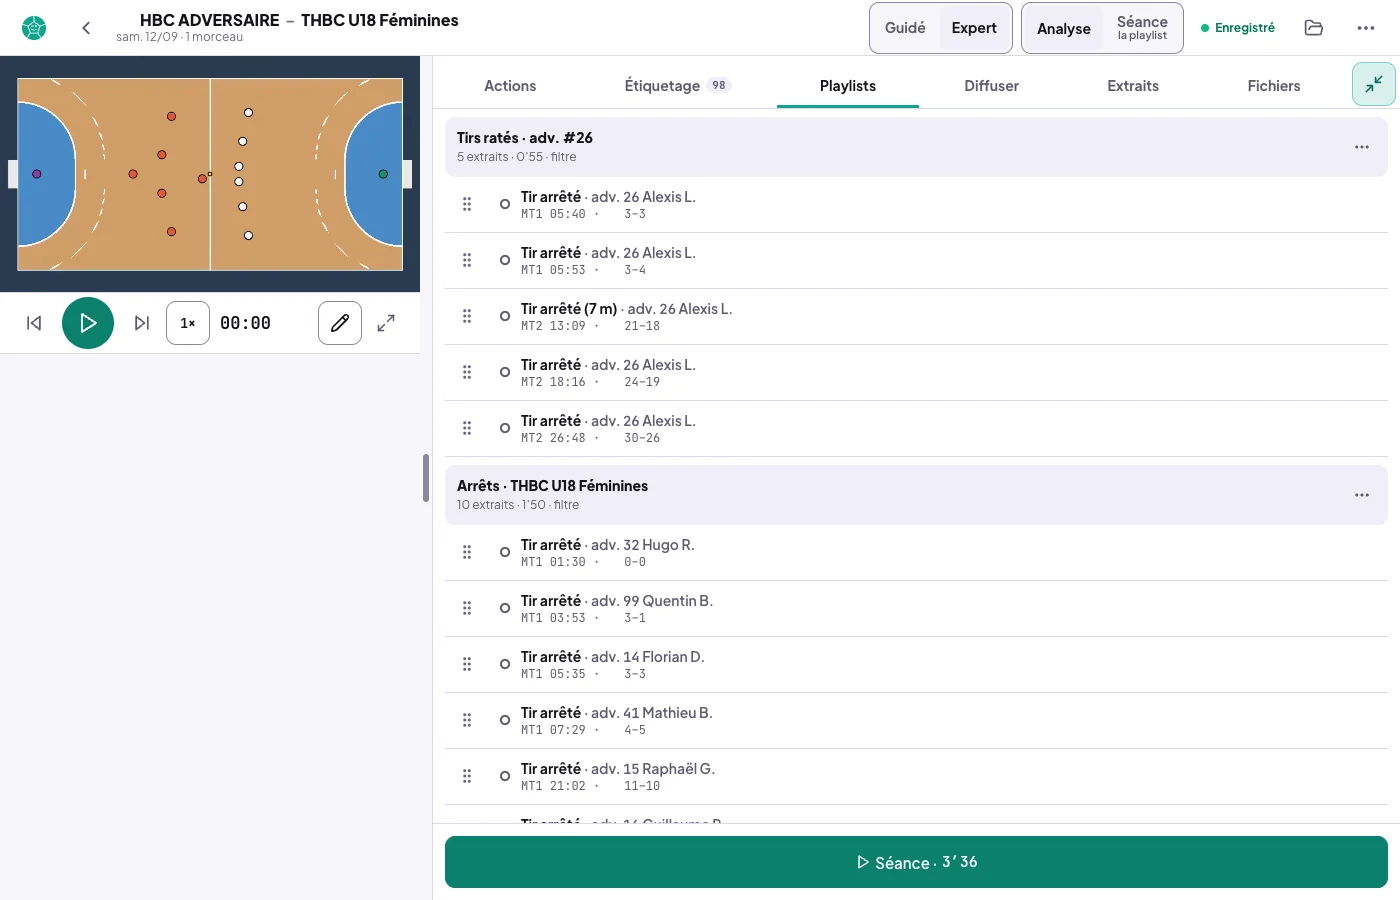Expand the video to fullscreen
Screen dimensions: 1400x900
[x=386, y=323]
